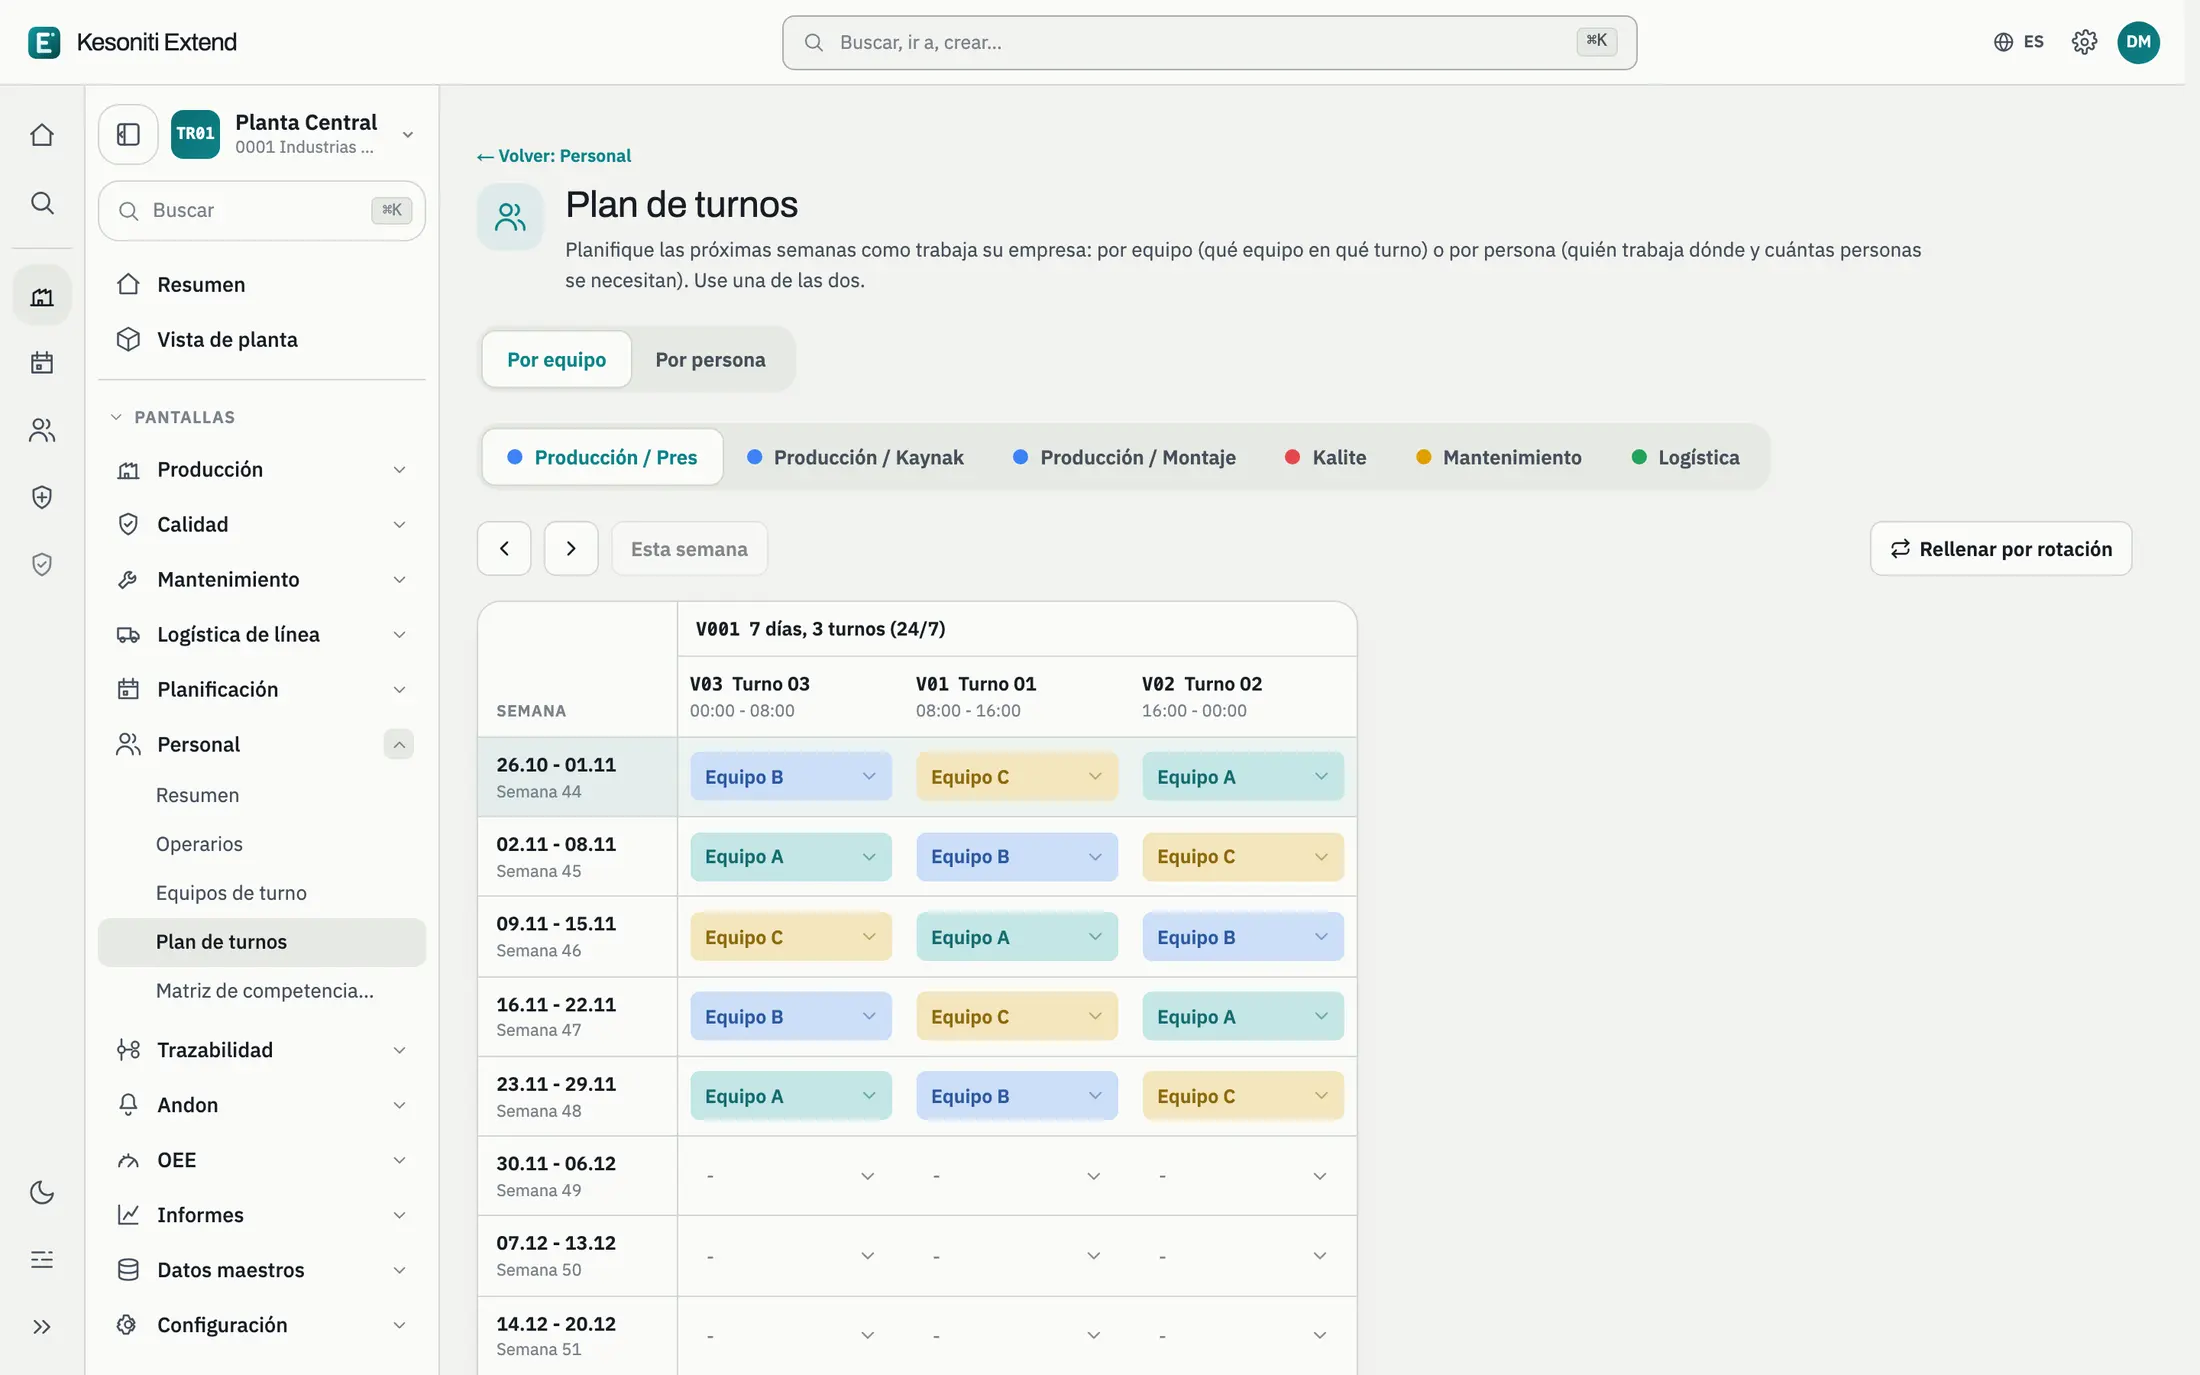2200x1375 pixels.
Task: Follow the Volver: Personal link
Action: [554, 156]
